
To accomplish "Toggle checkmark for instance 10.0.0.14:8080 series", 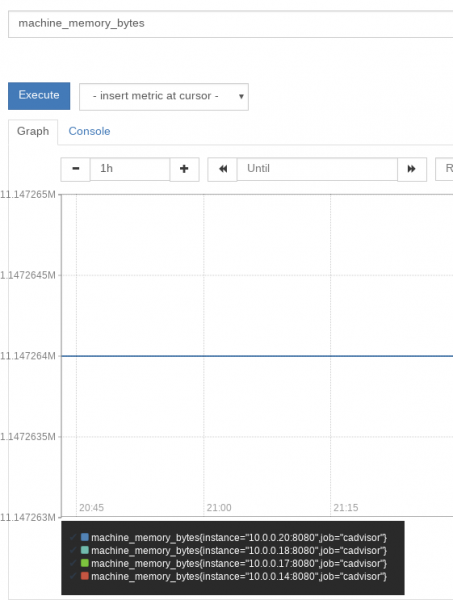I will (x=73, y=576).
